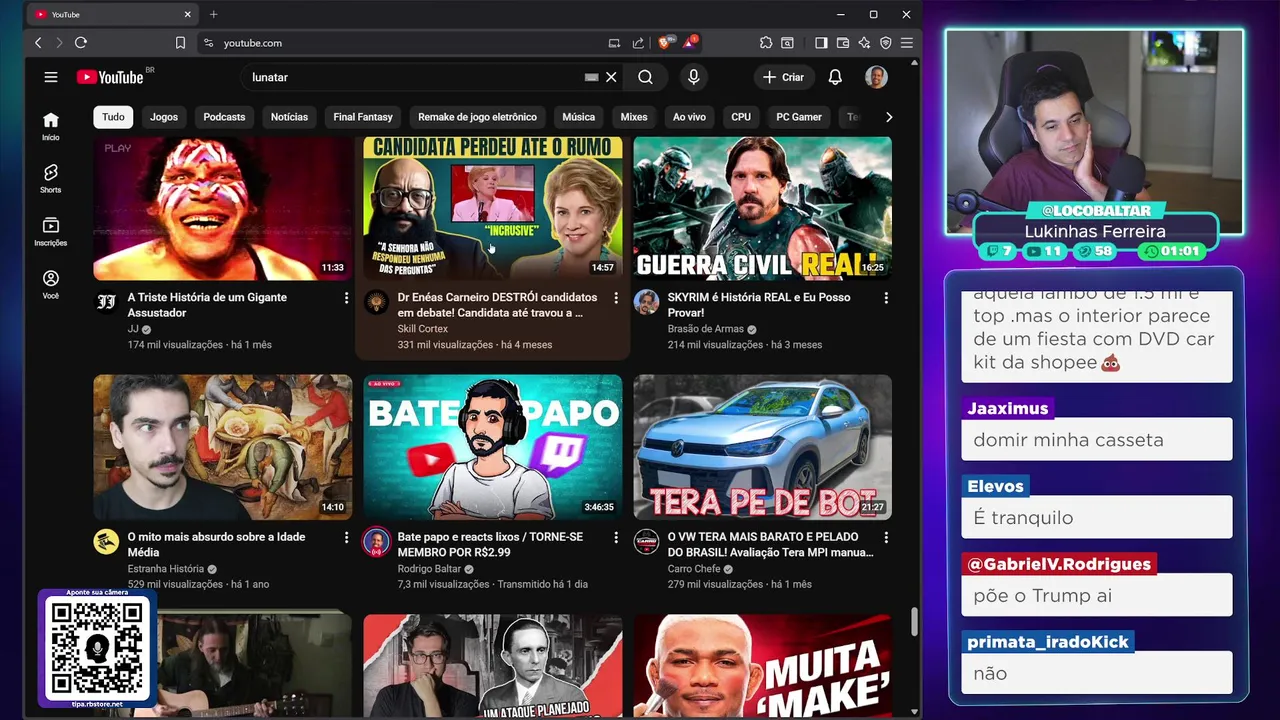
Task: Open the browser extensions puzzle icon
Action: [766, 43]
